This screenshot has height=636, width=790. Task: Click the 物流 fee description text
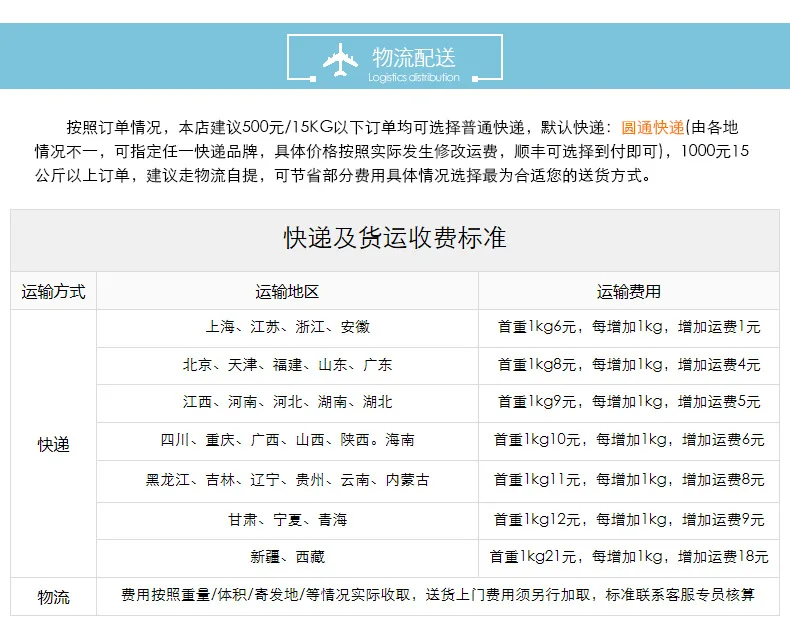pyautogui.click(x=438, y=595)
